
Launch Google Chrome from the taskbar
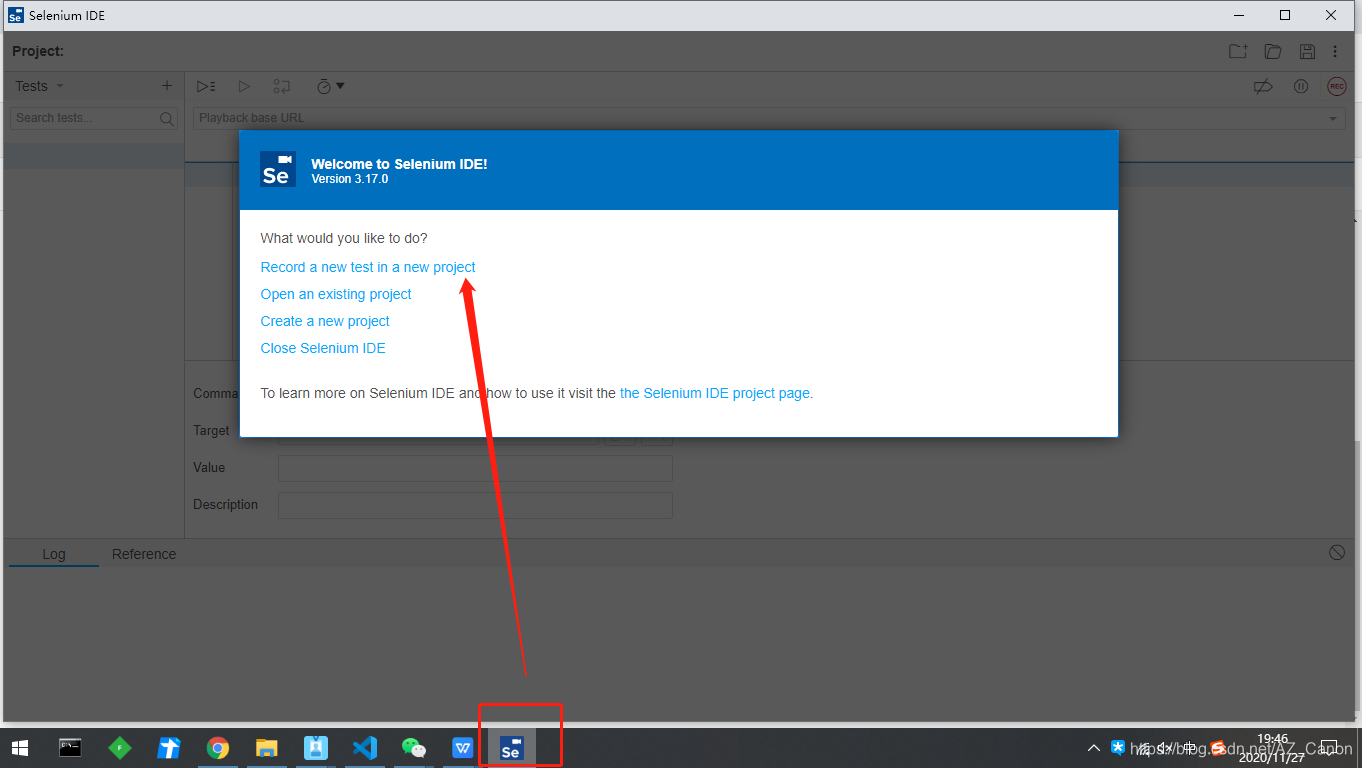click(218, 748)
